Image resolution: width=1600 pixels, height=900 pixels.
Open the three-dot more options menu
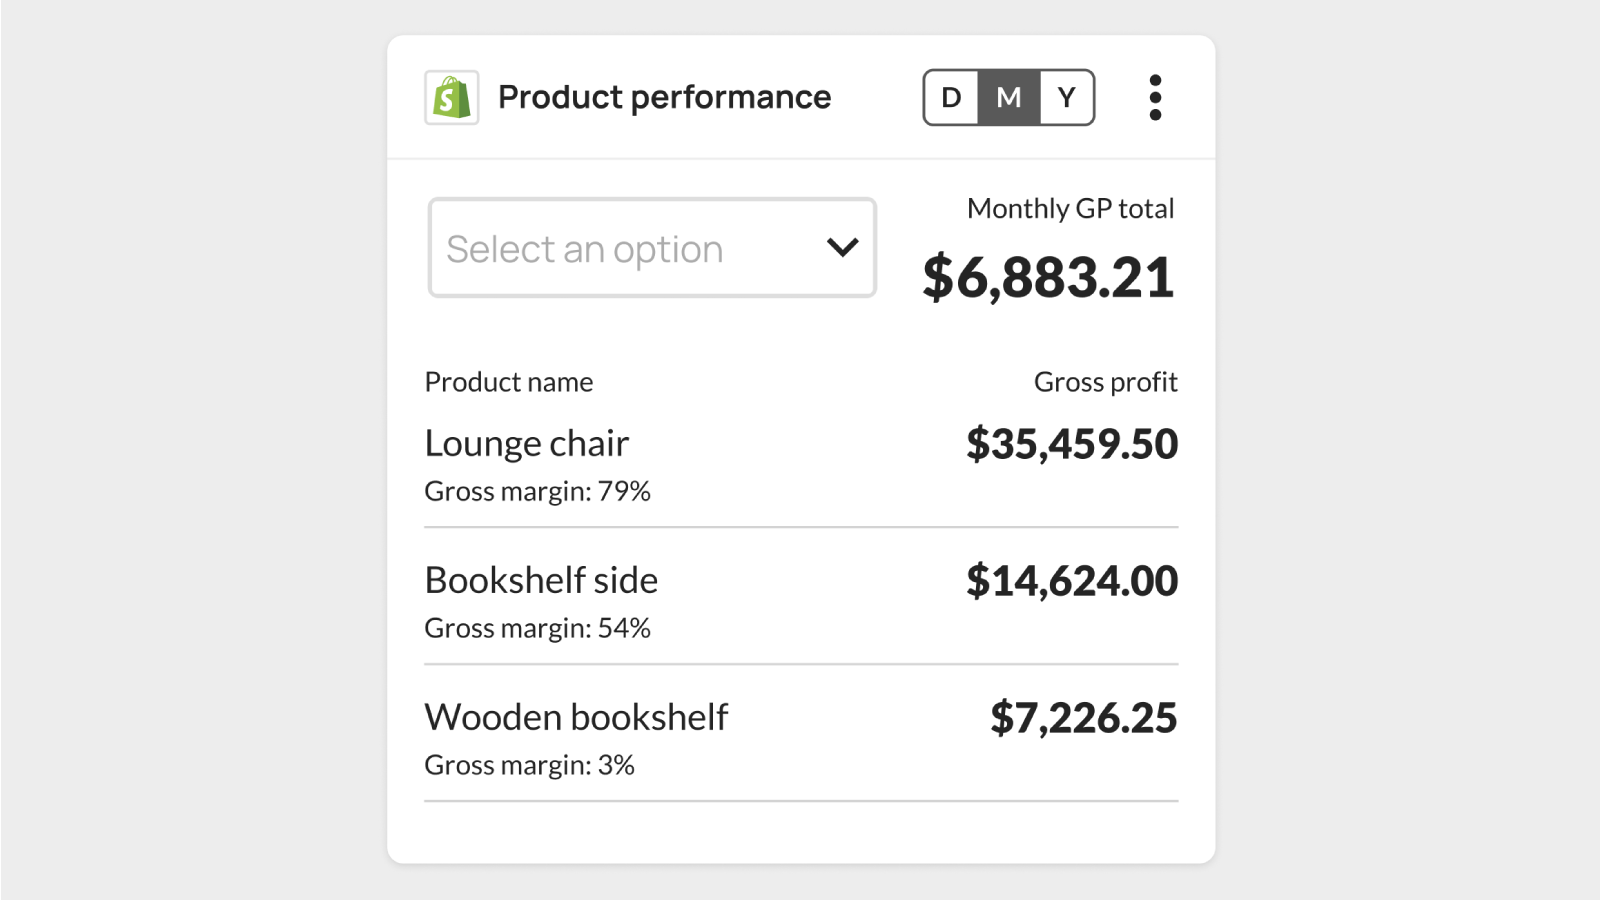tap(1155, 97)
